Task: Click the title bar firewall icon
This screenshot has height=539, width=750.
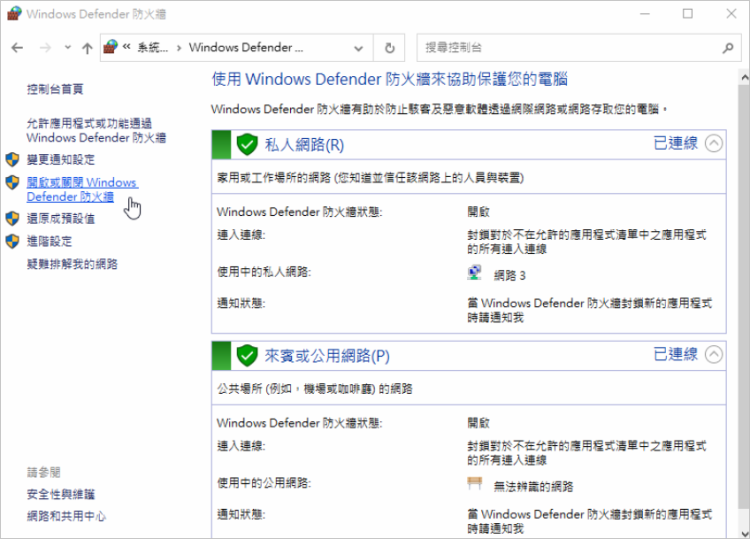Action: [x=14, y=13]
